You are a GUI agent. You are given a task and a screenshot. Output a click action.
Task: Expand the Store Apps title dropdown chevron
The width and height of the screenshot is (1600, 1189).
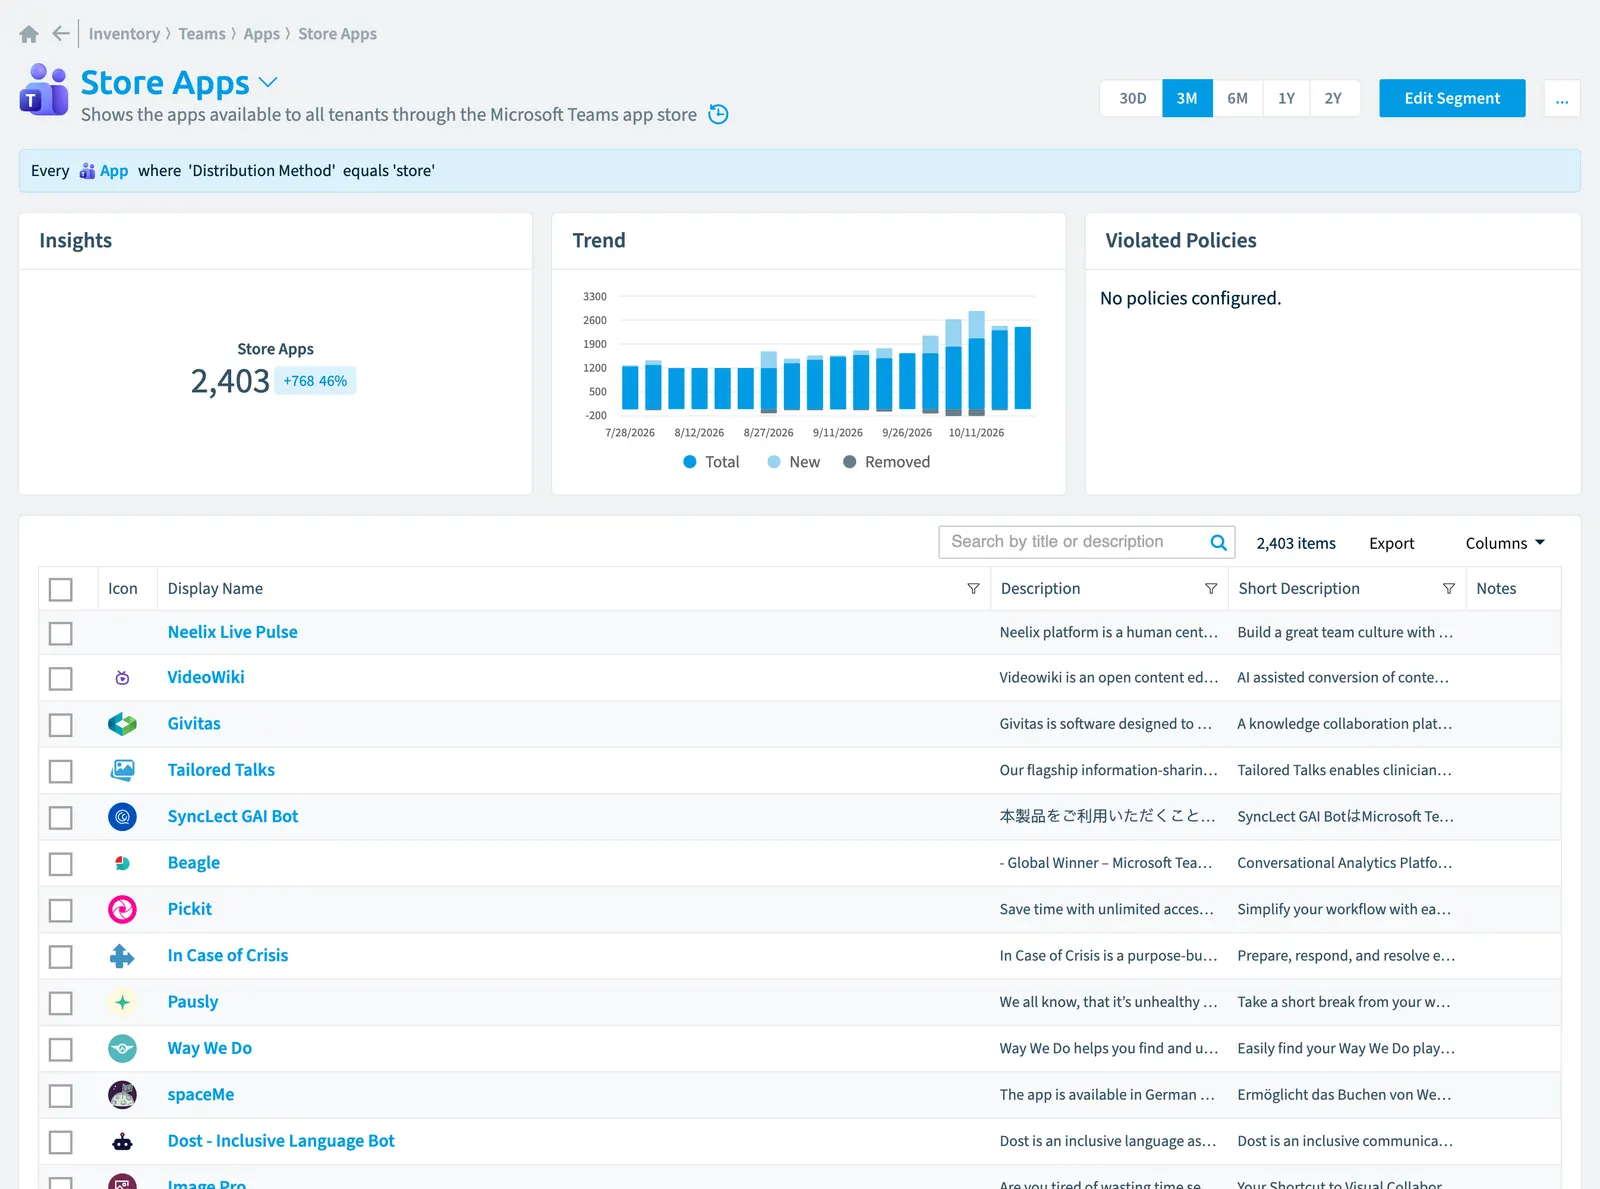268,82
